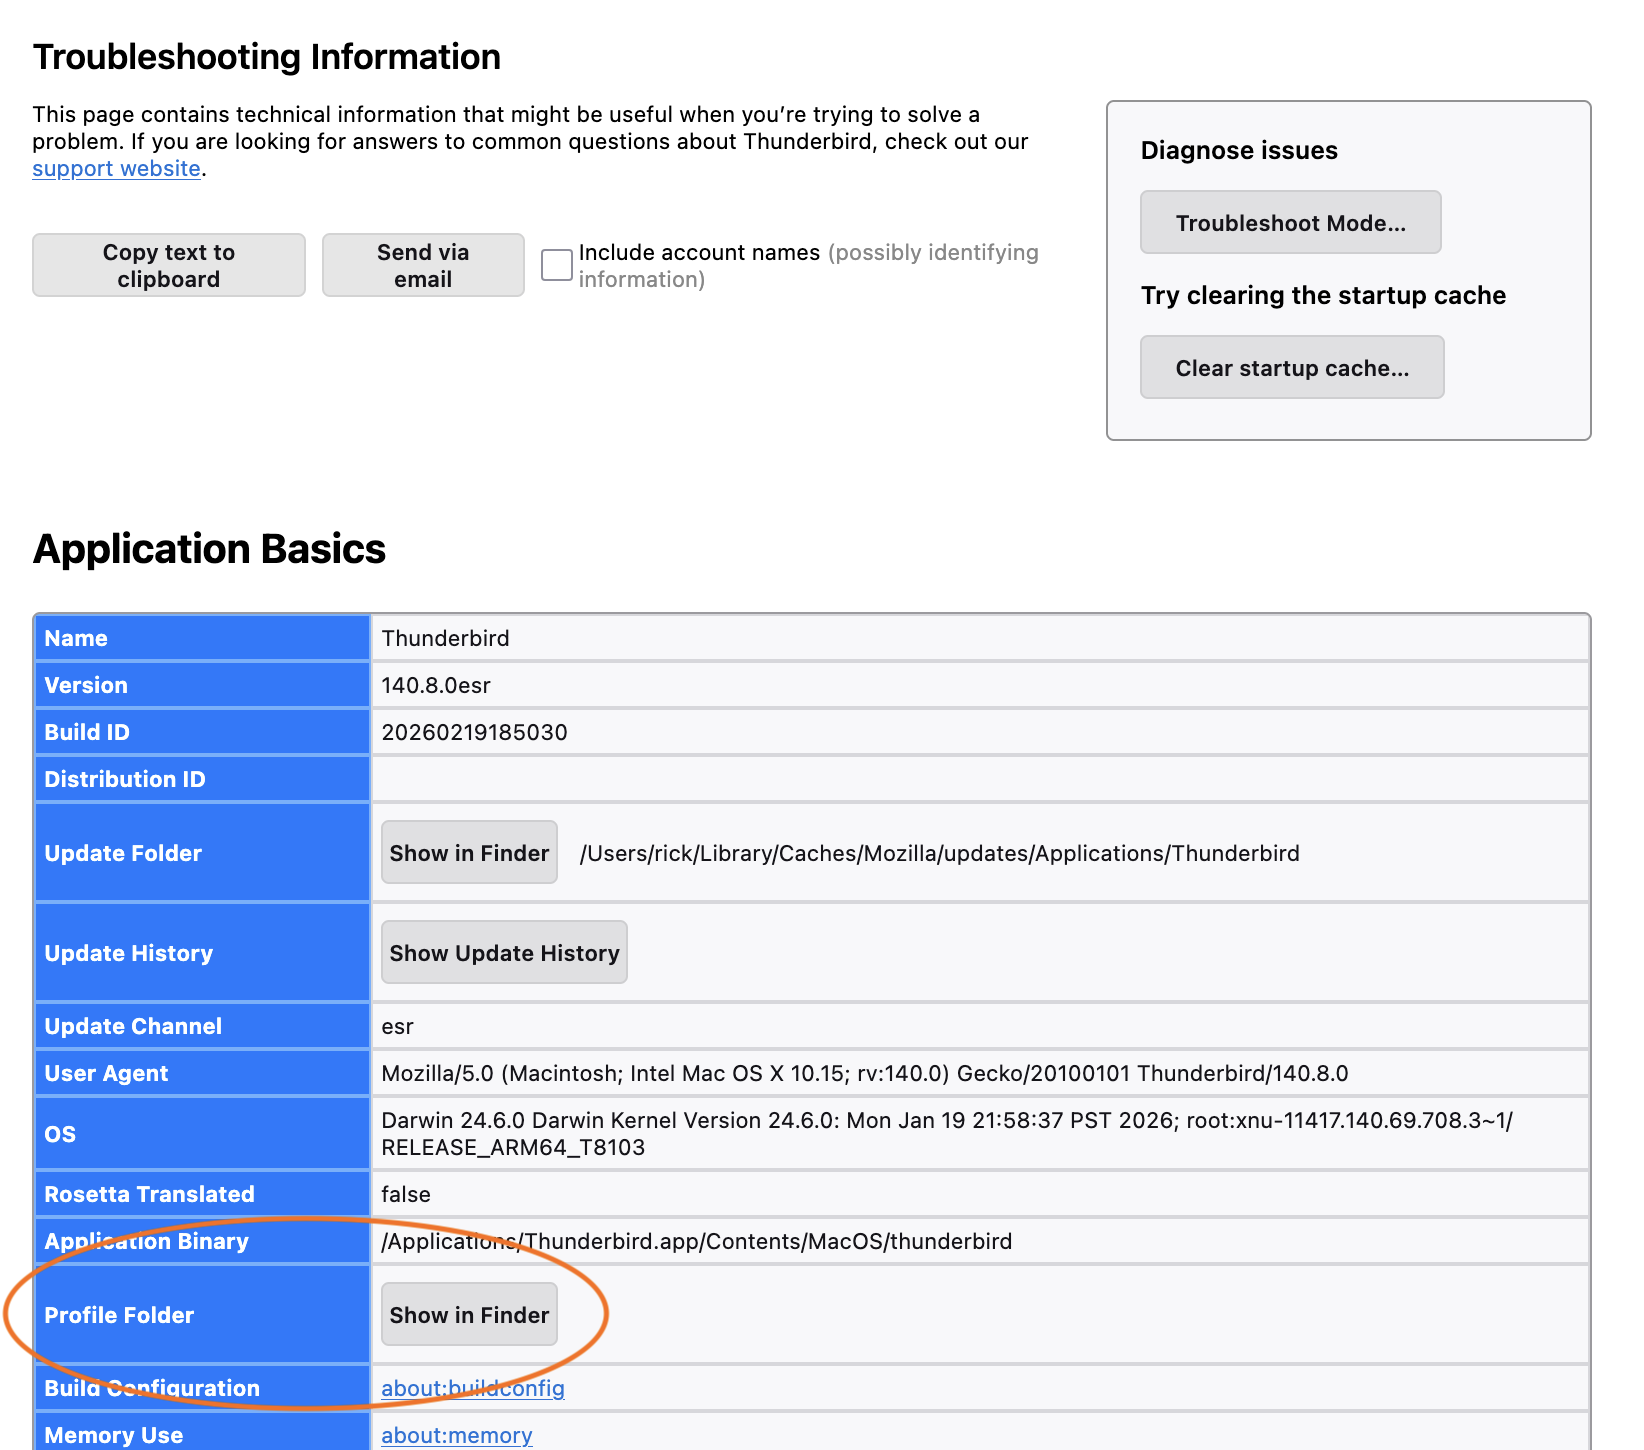1644x1450 pixels.
Task: Click the Update Folder path text
Action: click(x=939, y=853)
